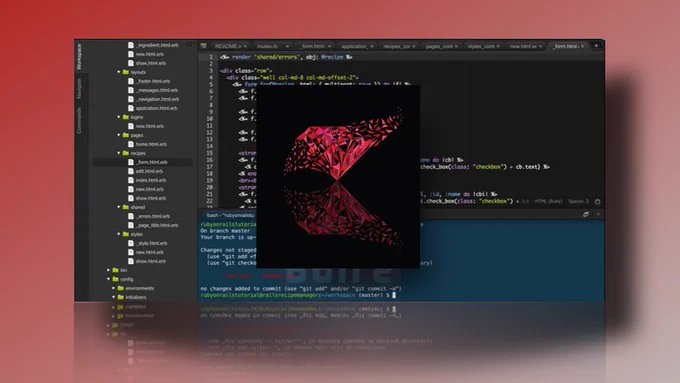
Task: Click the terminal prompt input line
Action: pyautogui.click(x=298, y=295)
